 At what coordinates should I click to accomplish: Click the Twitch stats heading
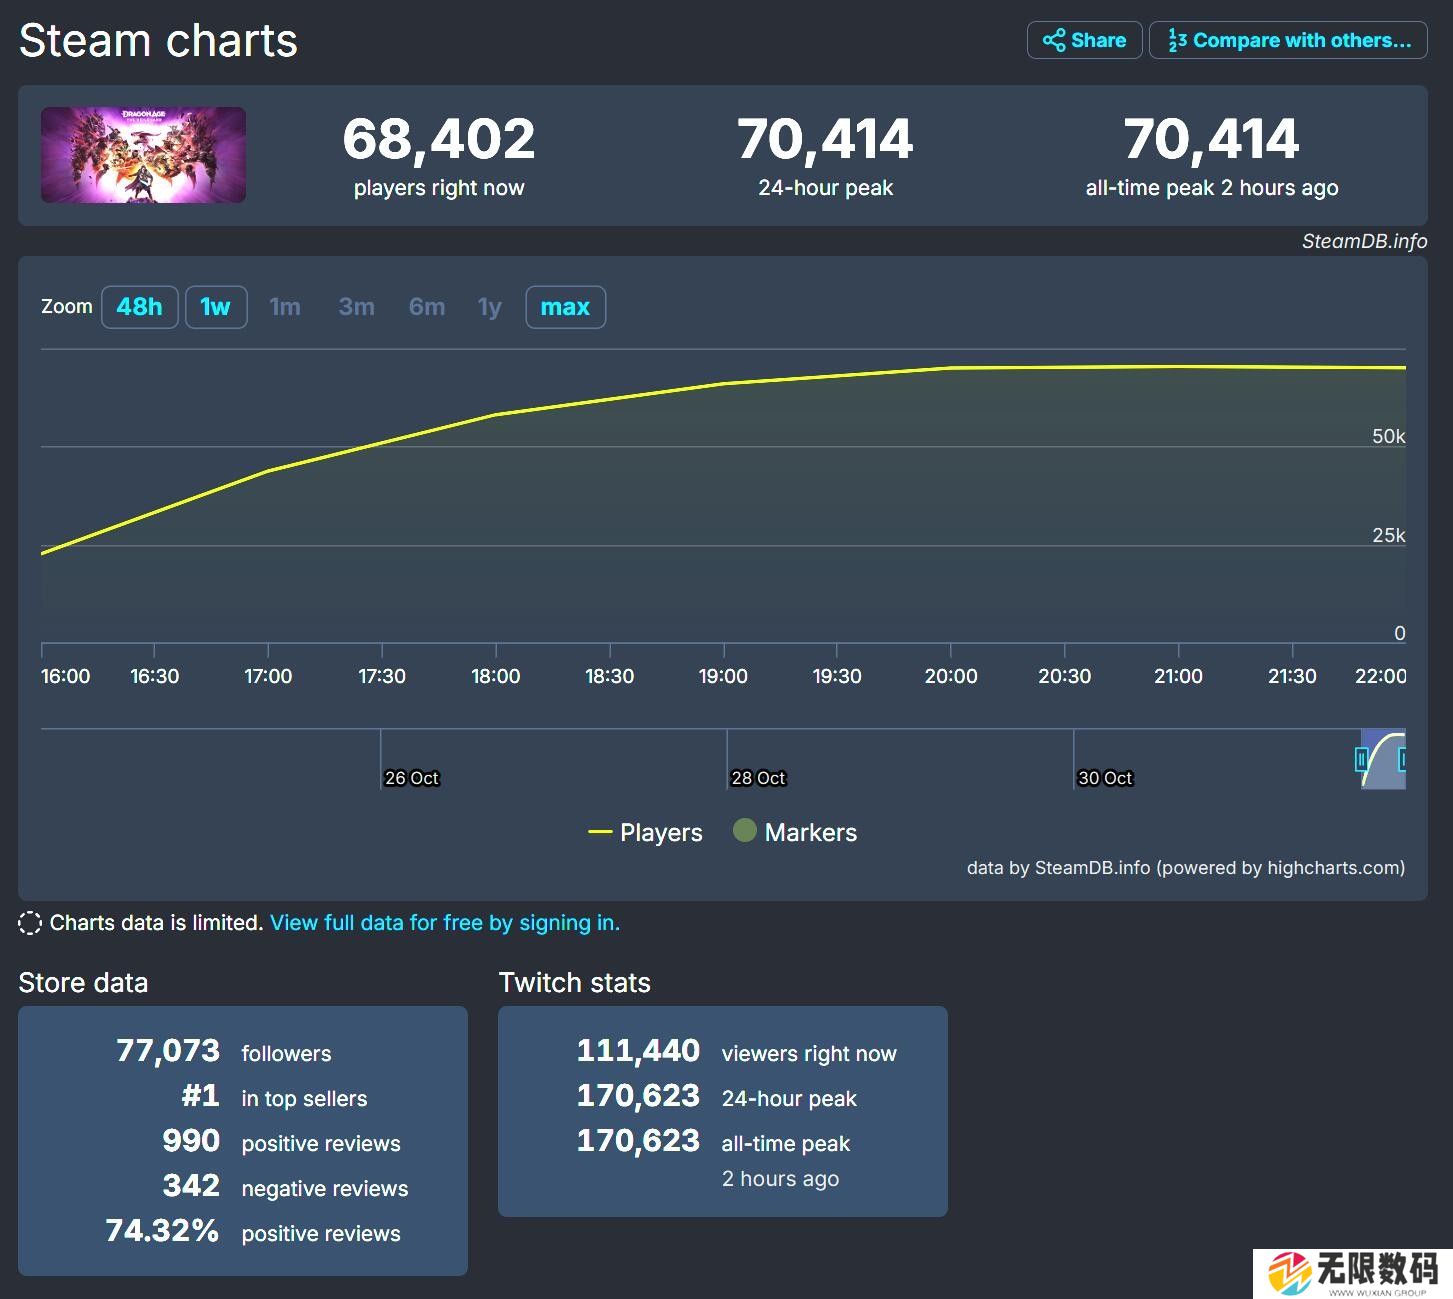pyautogui.click(x=575, y=983)
